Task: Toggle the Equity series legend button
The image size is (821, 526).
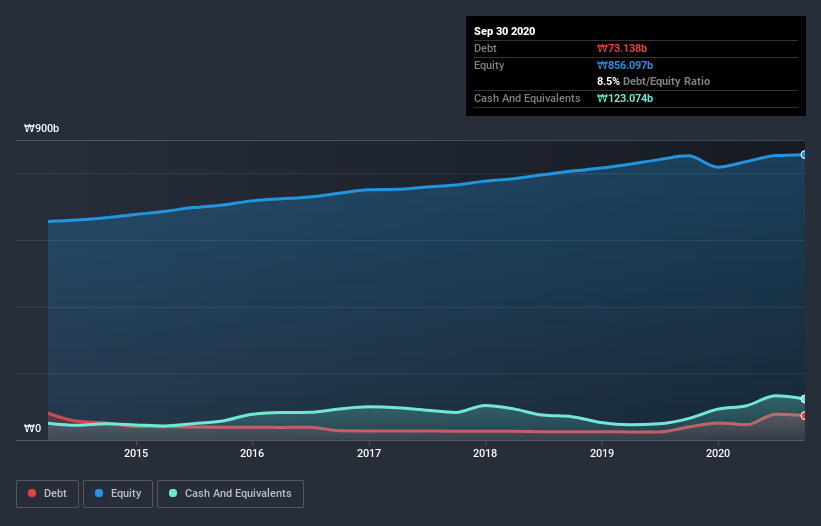Action: (118, 494)
